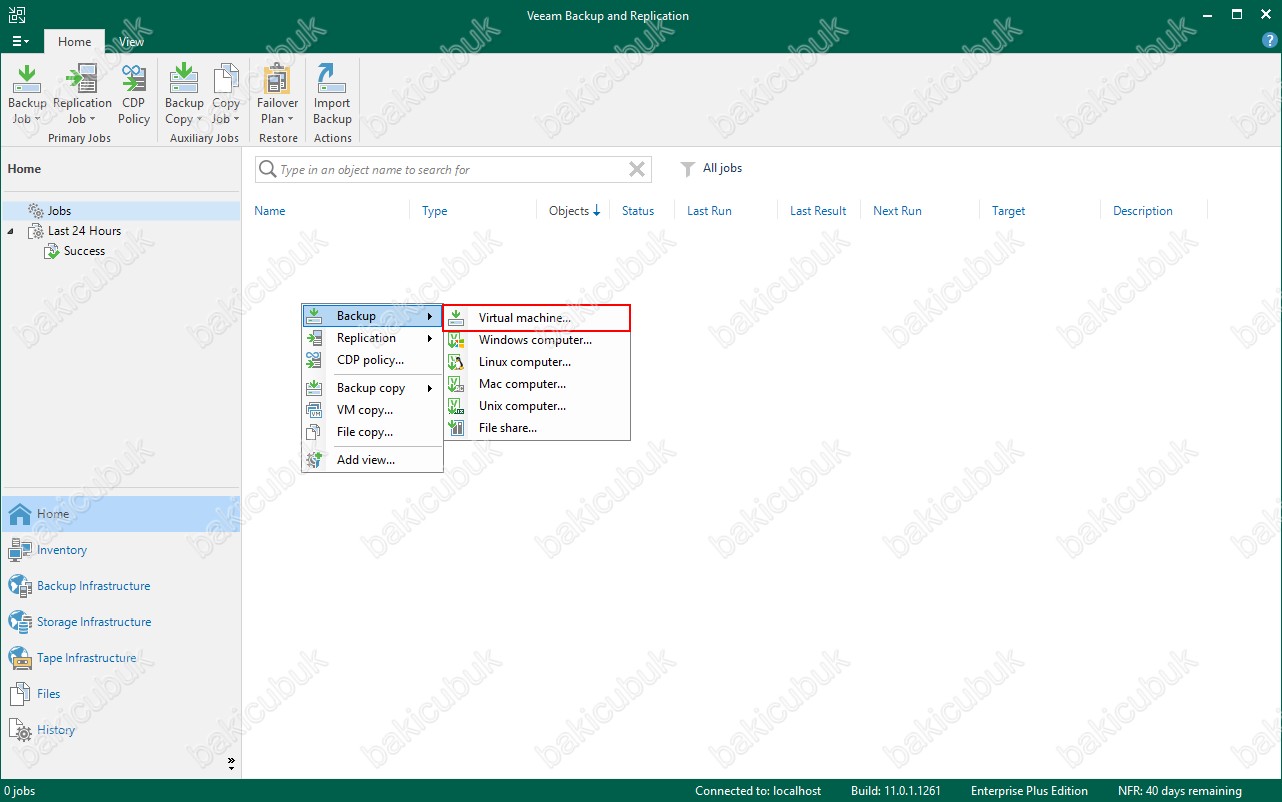
Task: Open the Backup Job ribbon button
Action: click(27, 94)
